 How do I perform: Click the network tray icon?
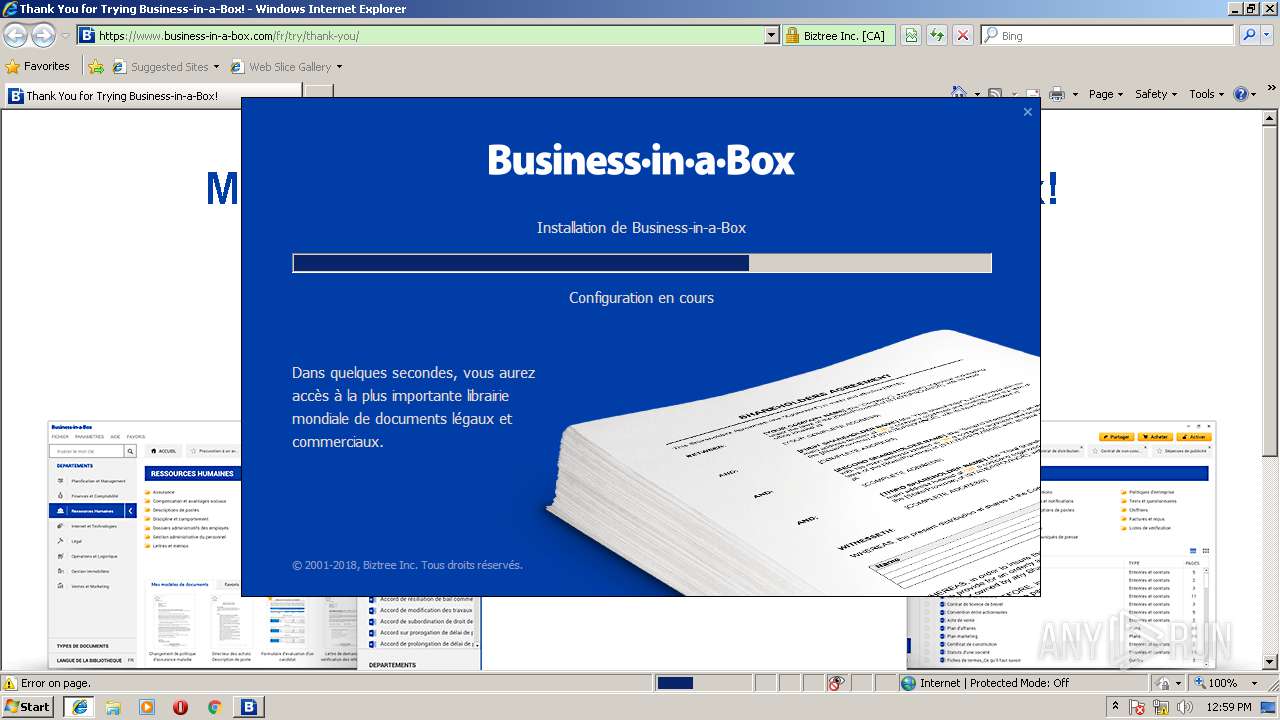point(1161,707)
